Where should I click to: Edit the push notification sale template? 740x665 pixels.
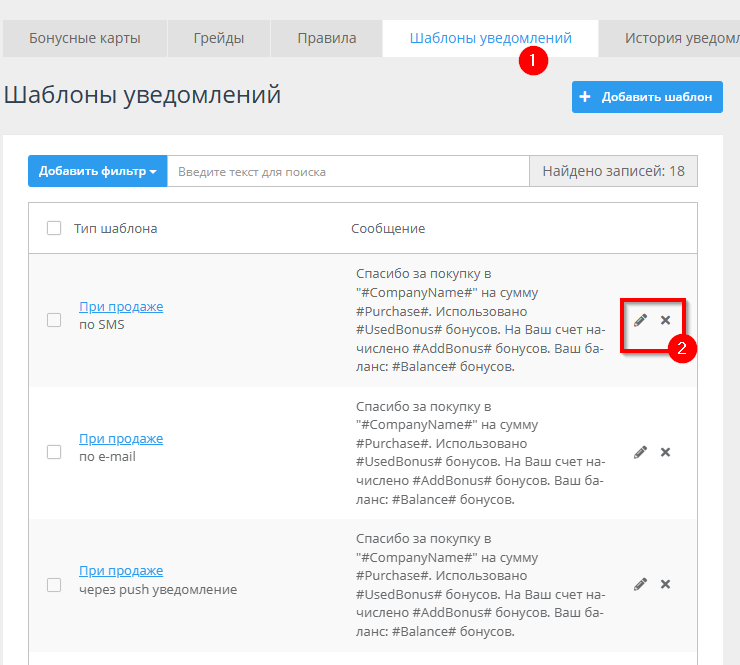pos(641,584)
